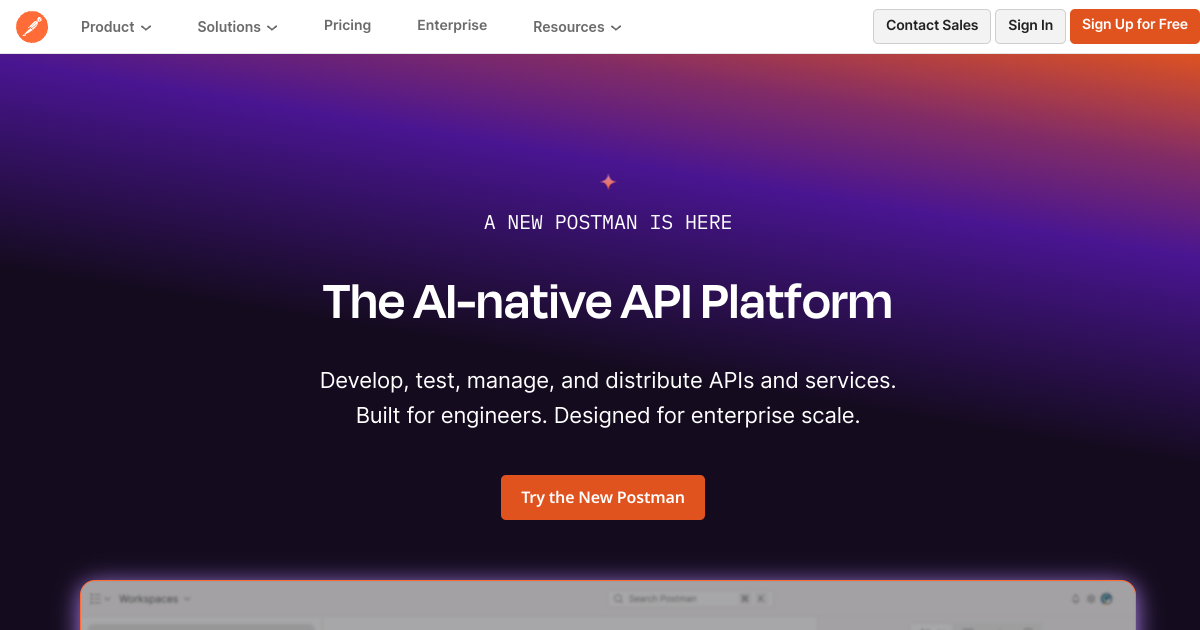Image resolution: width=1200 pixels, height=630 pixels.
Task: Go to the Pricing page
Action: 347,25
